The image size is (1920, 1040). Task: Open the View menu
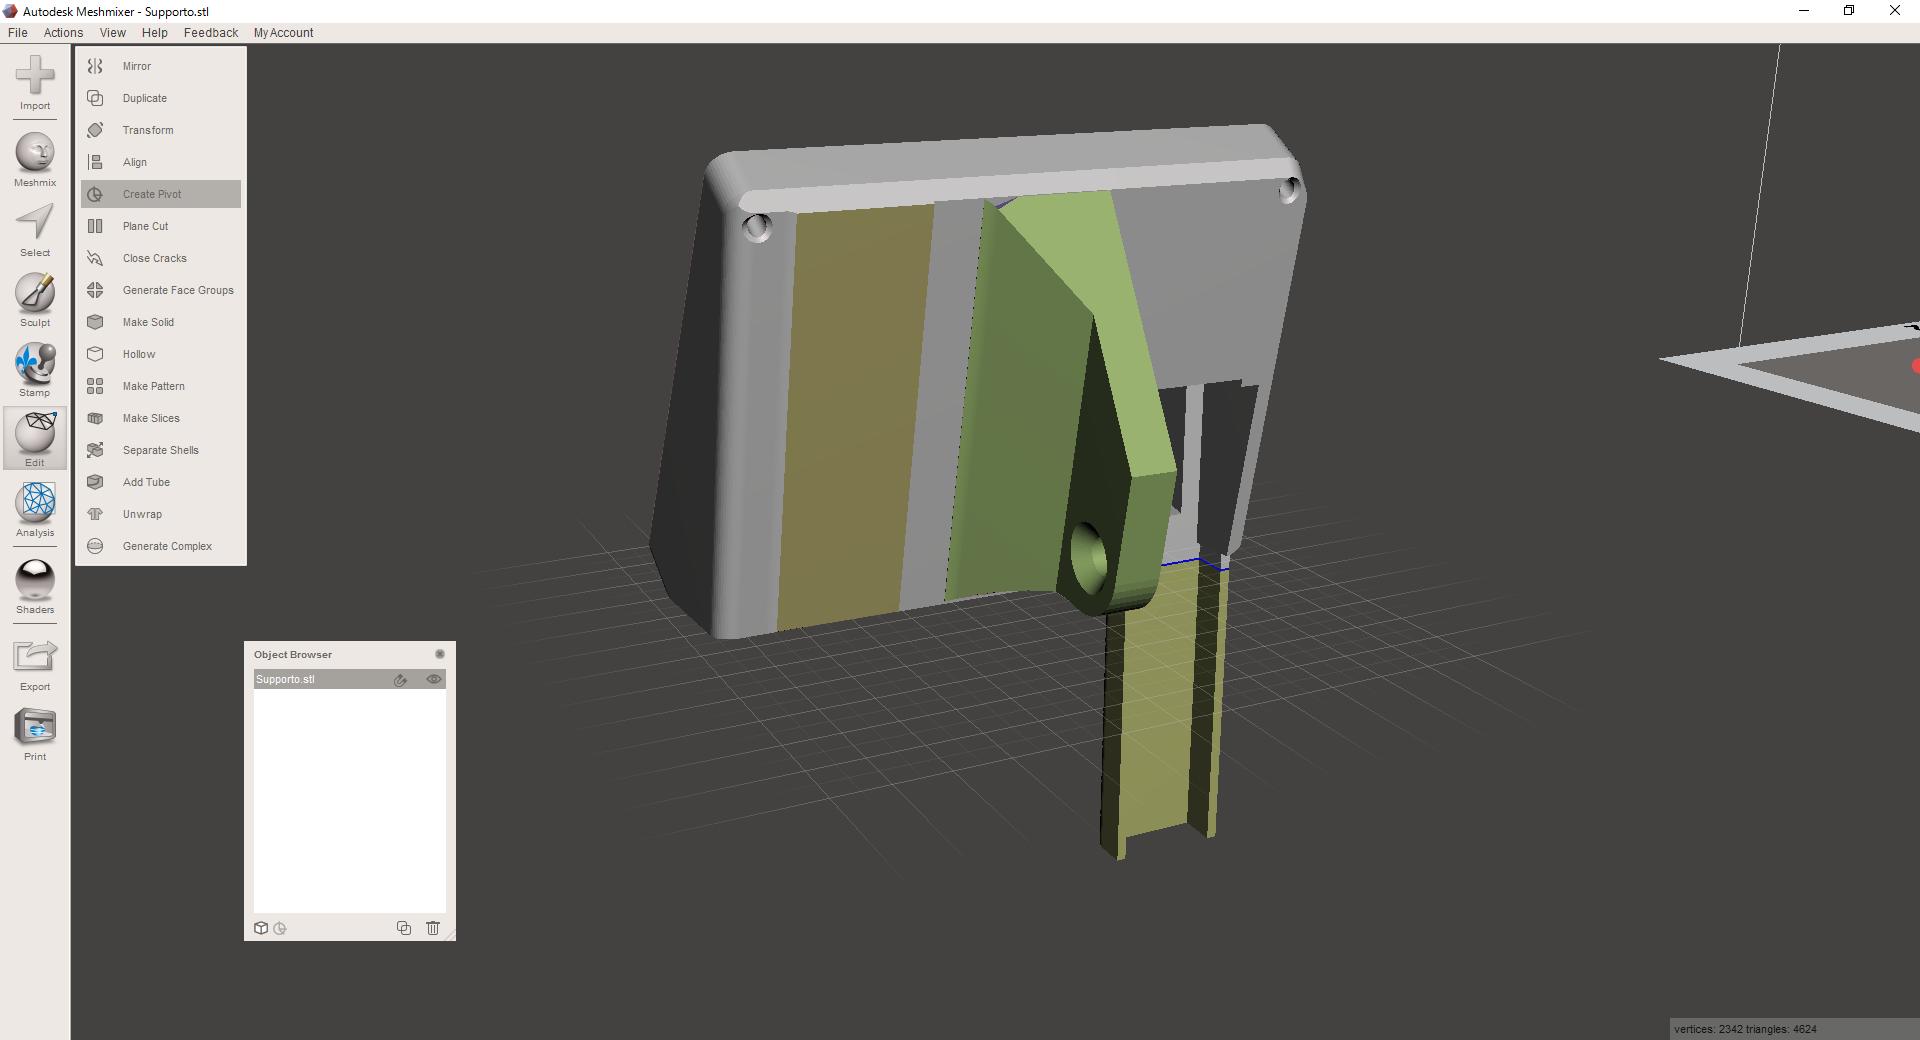(113, 33)
